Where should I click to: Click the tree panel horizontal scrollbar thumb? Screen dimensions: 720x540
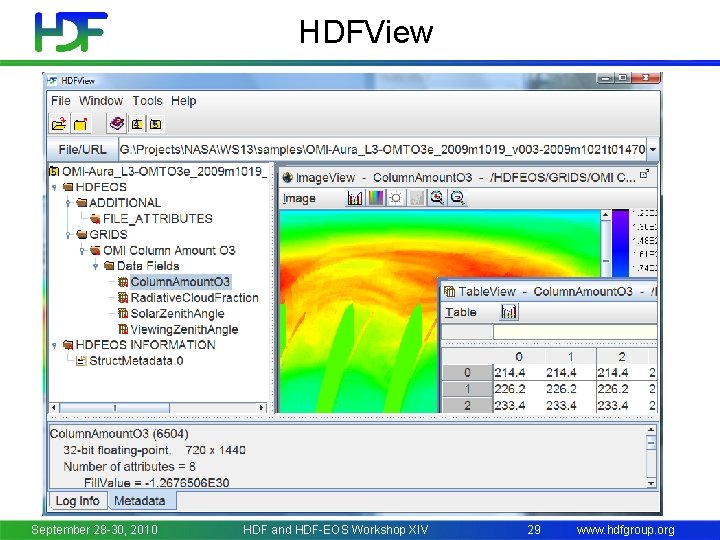[114, 407]
